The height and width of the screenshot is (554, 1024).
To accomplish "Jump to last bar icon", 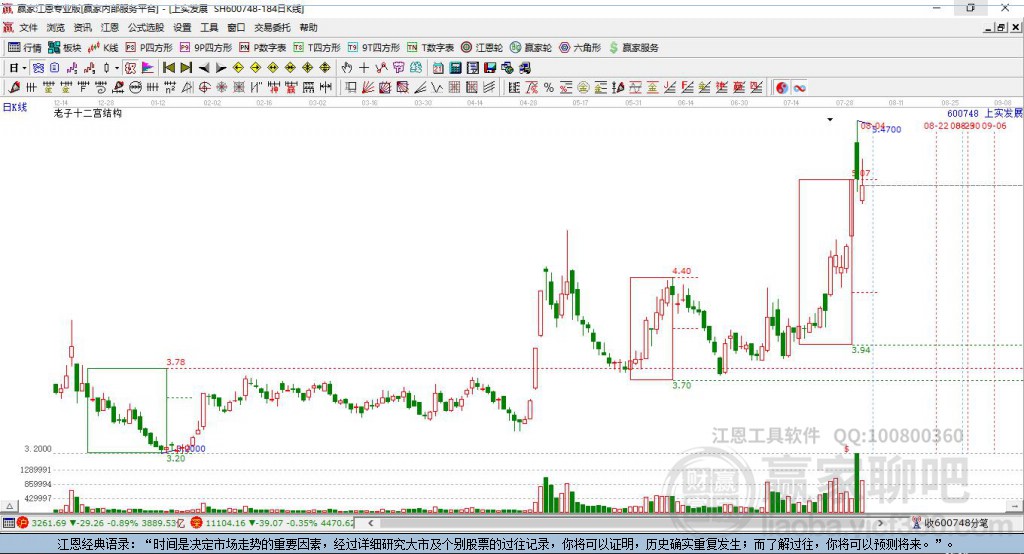I will click(186, 68).
